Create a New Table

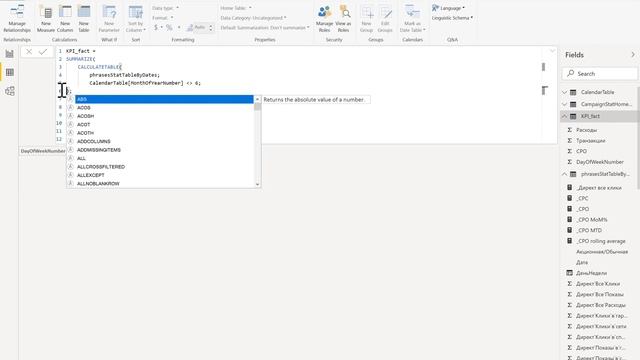pyautogui.click(x=84, y=19)
